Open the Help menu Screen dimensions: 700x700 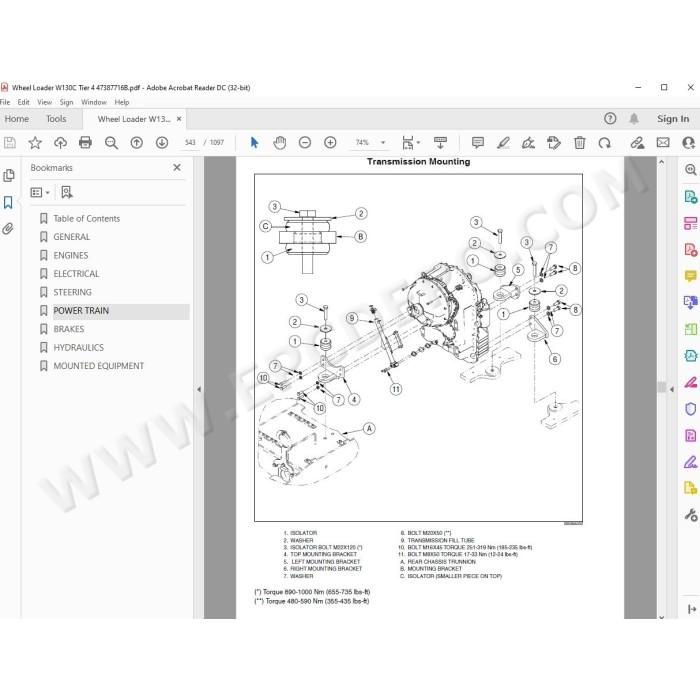(x=122, y=102)
